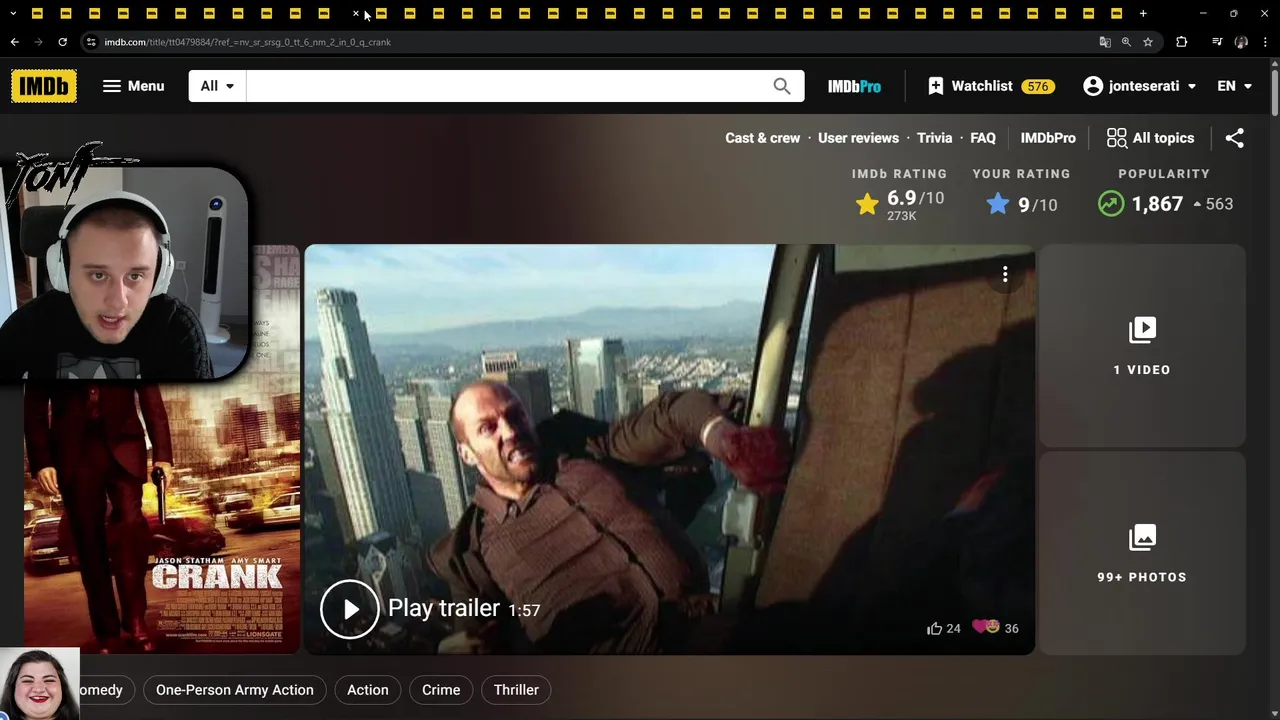The height and width of the screenshot is (720, 1280).
Task: Reload the page
Action: pos(62,42)
